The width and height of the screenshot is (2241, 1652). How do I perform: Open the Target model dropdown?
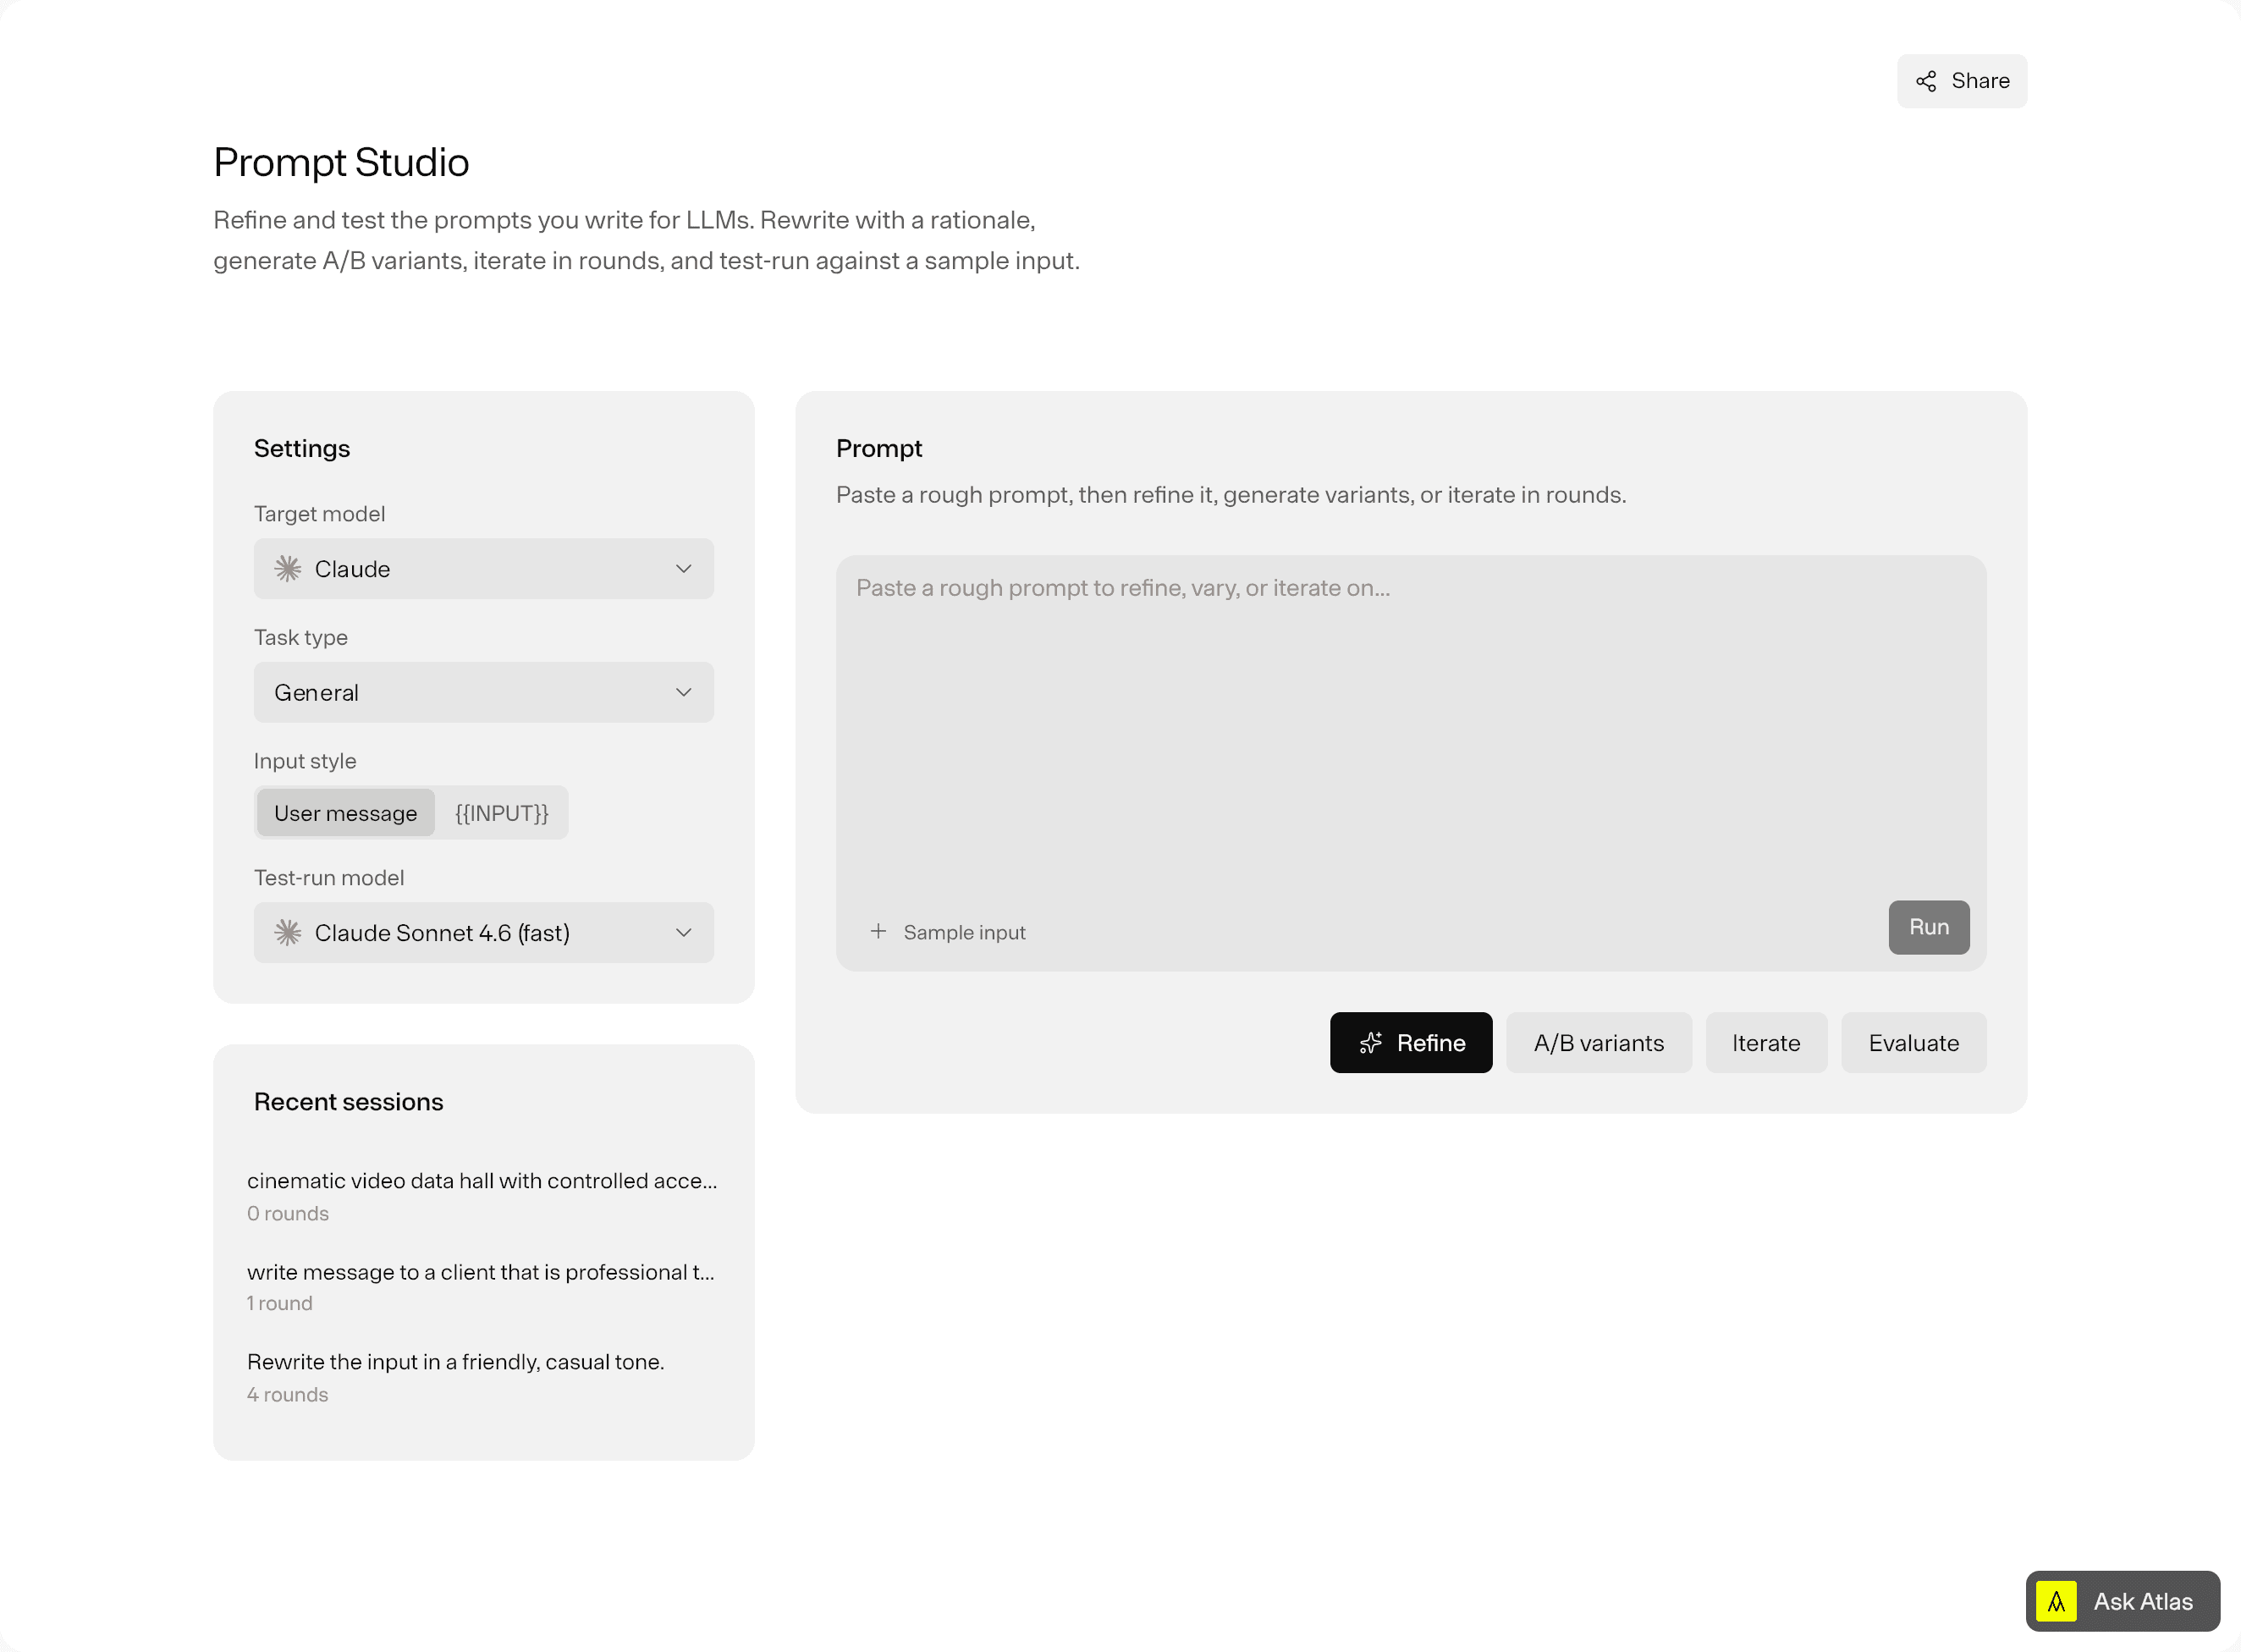[x=483, y=569]
